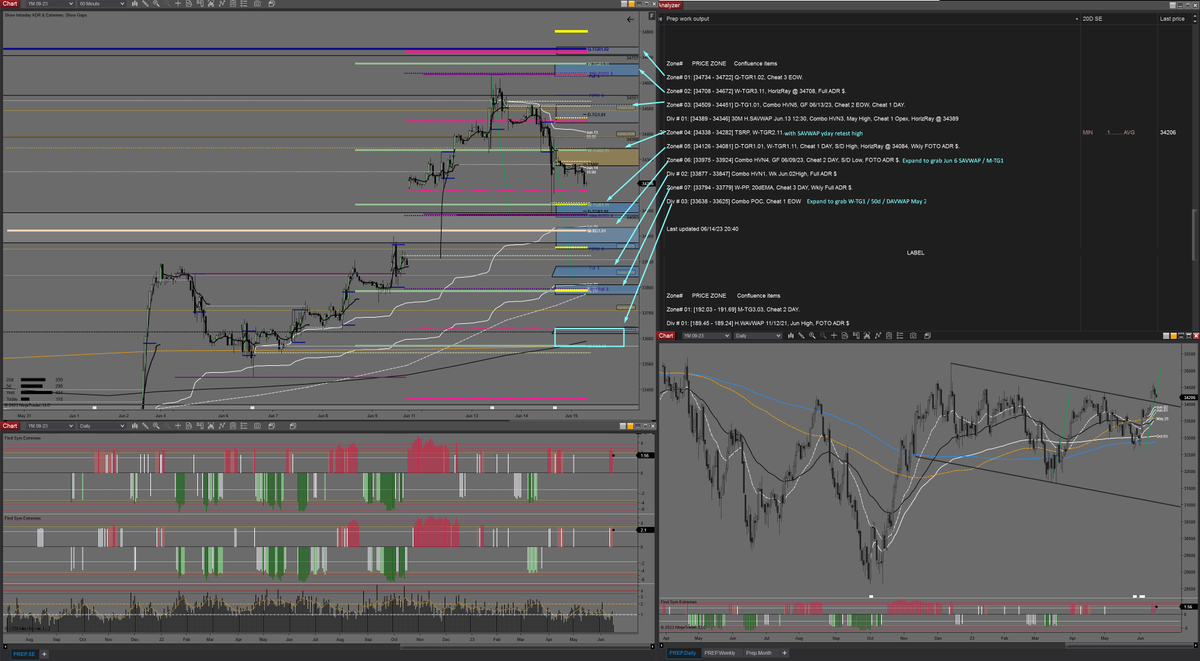Viewport: 1200px width, 661px height.
Task: Open Indicators icon in 60 Minute chart
Action: pos(222,5)
